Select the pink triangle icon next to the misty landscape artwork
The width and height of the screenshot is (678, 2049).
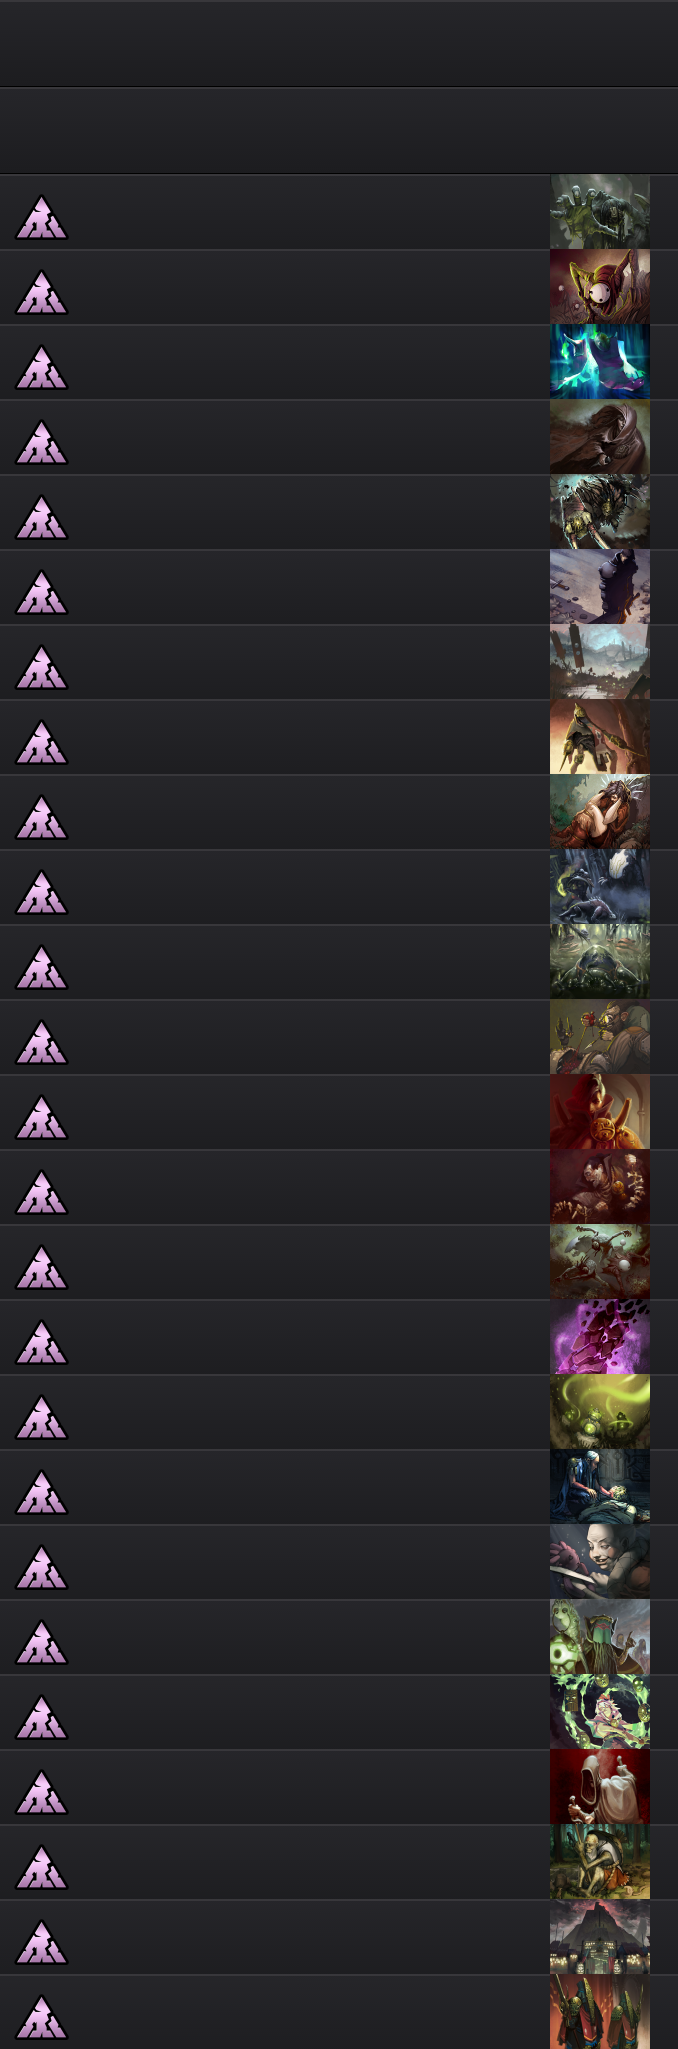pyautogui.click(x=42, y=667)
